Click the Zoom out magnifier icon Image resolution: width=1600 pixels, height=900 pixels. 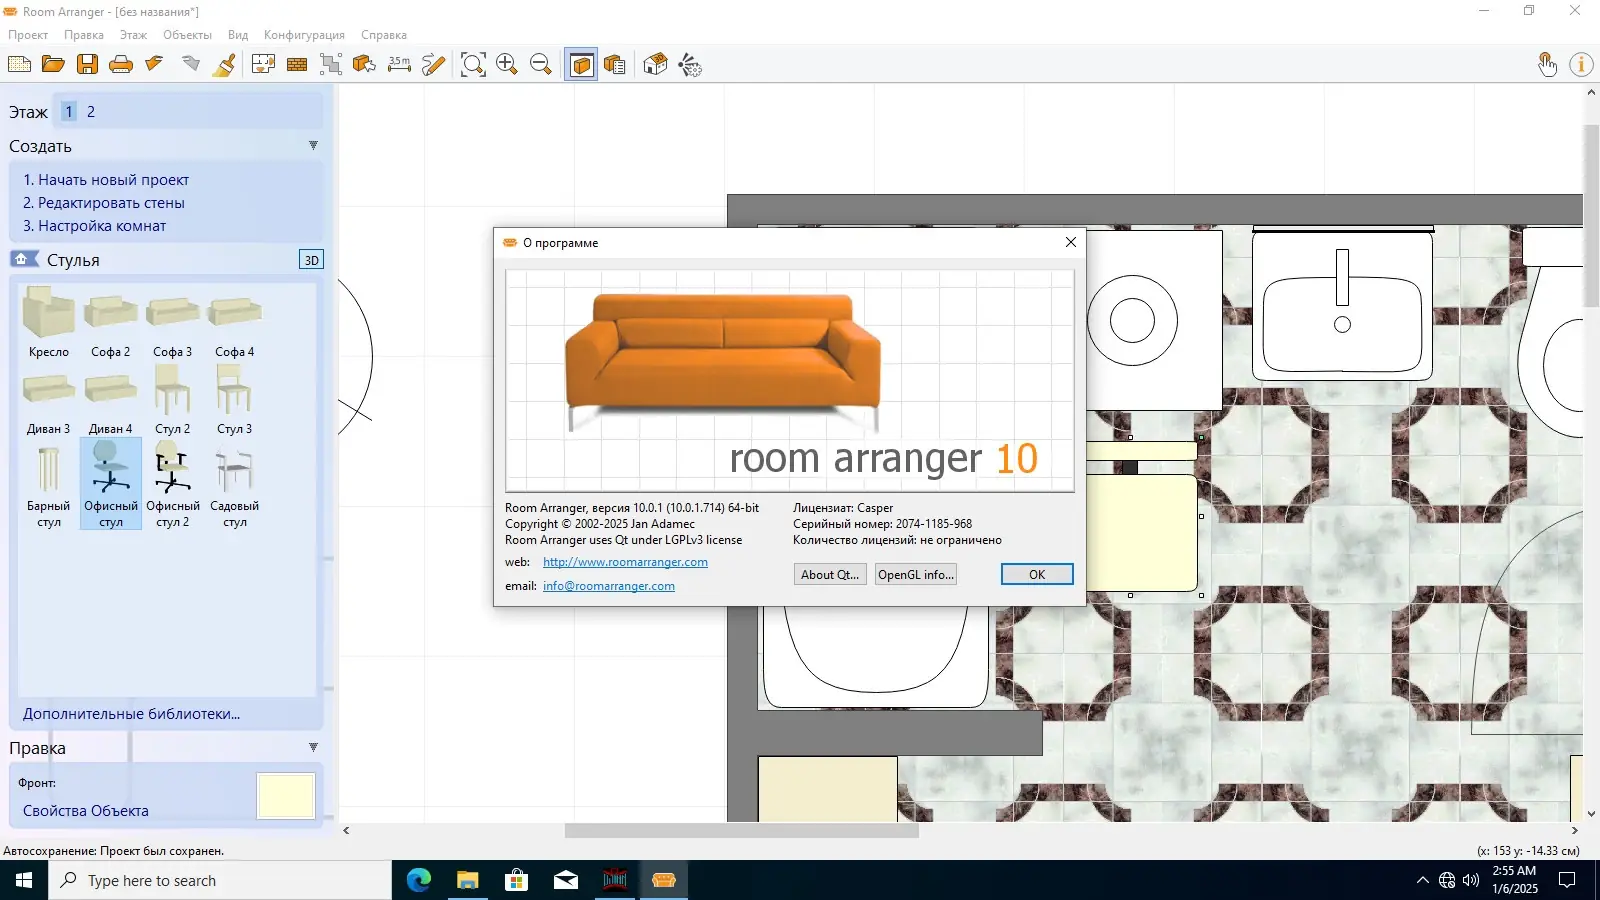point(541,65)
